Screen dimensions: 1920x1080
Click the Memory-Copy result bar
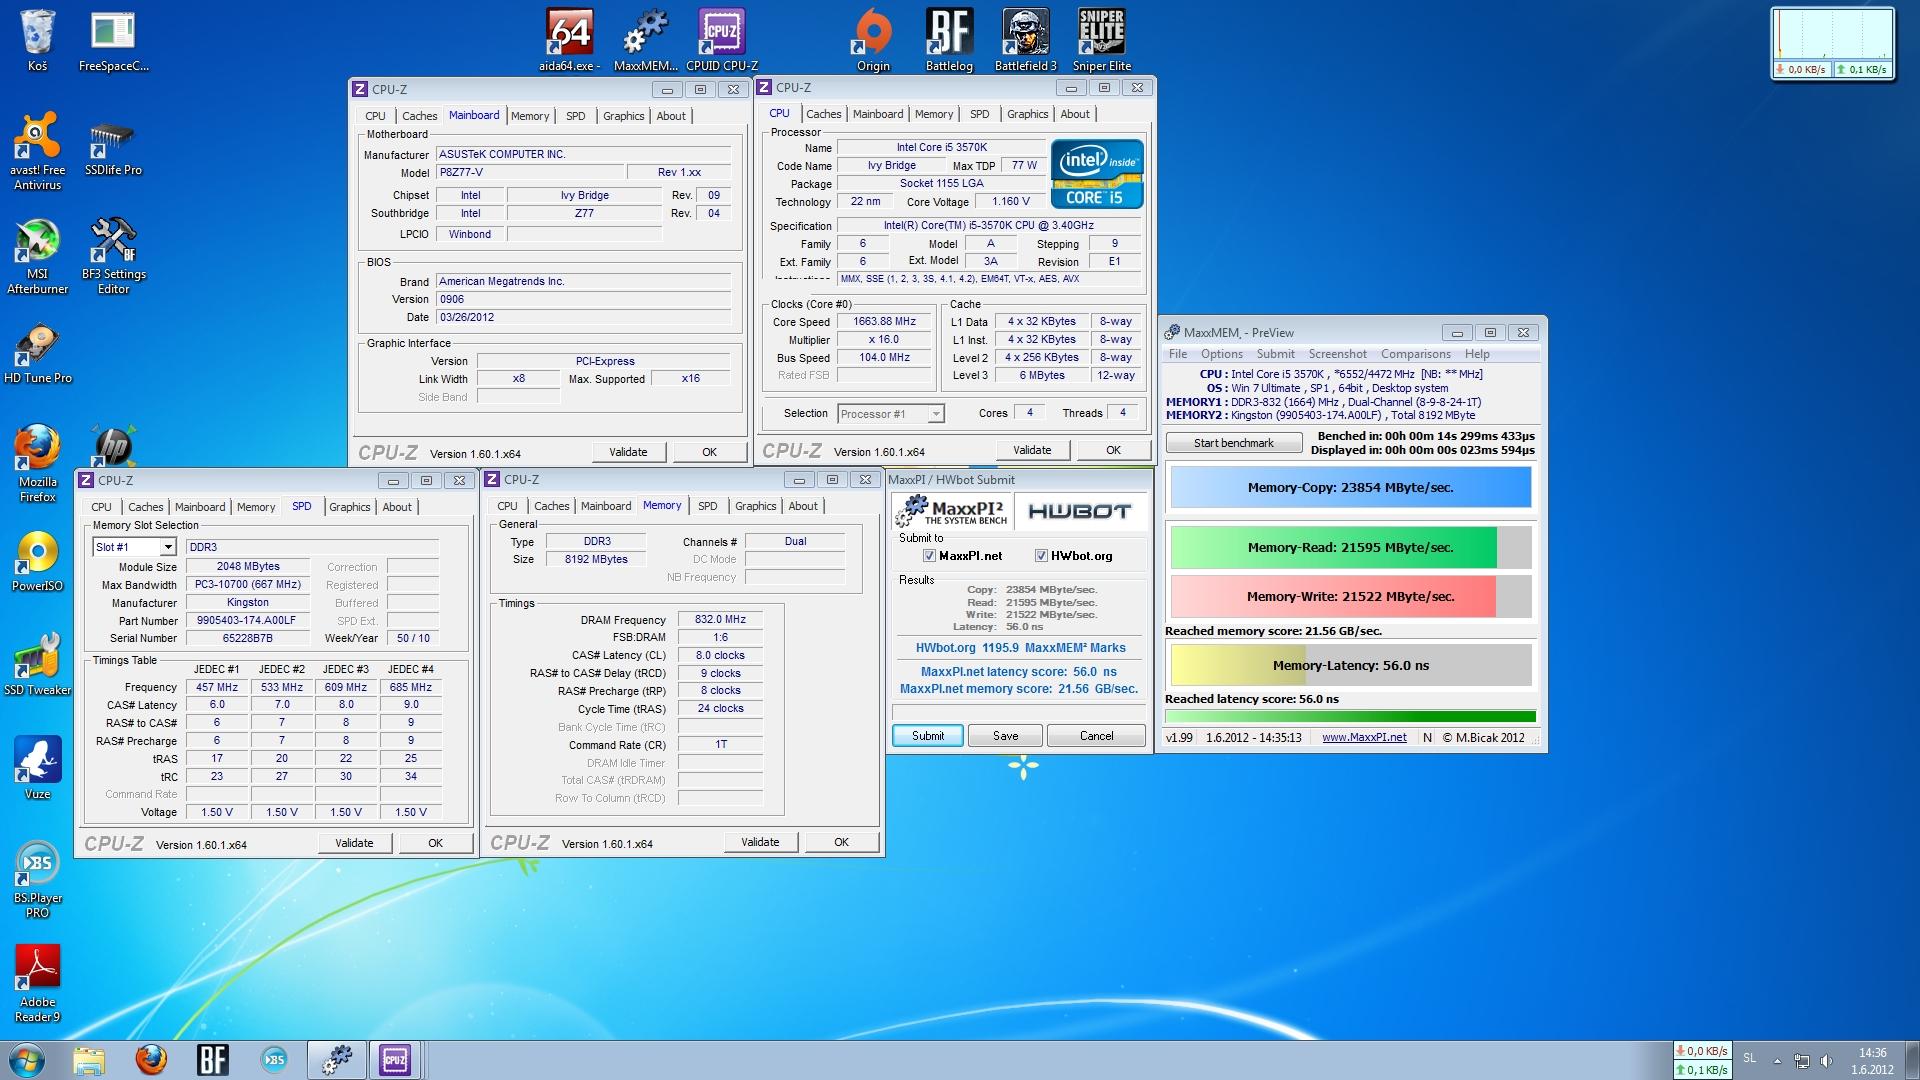pyautogui.click(x=1350, y=488)
